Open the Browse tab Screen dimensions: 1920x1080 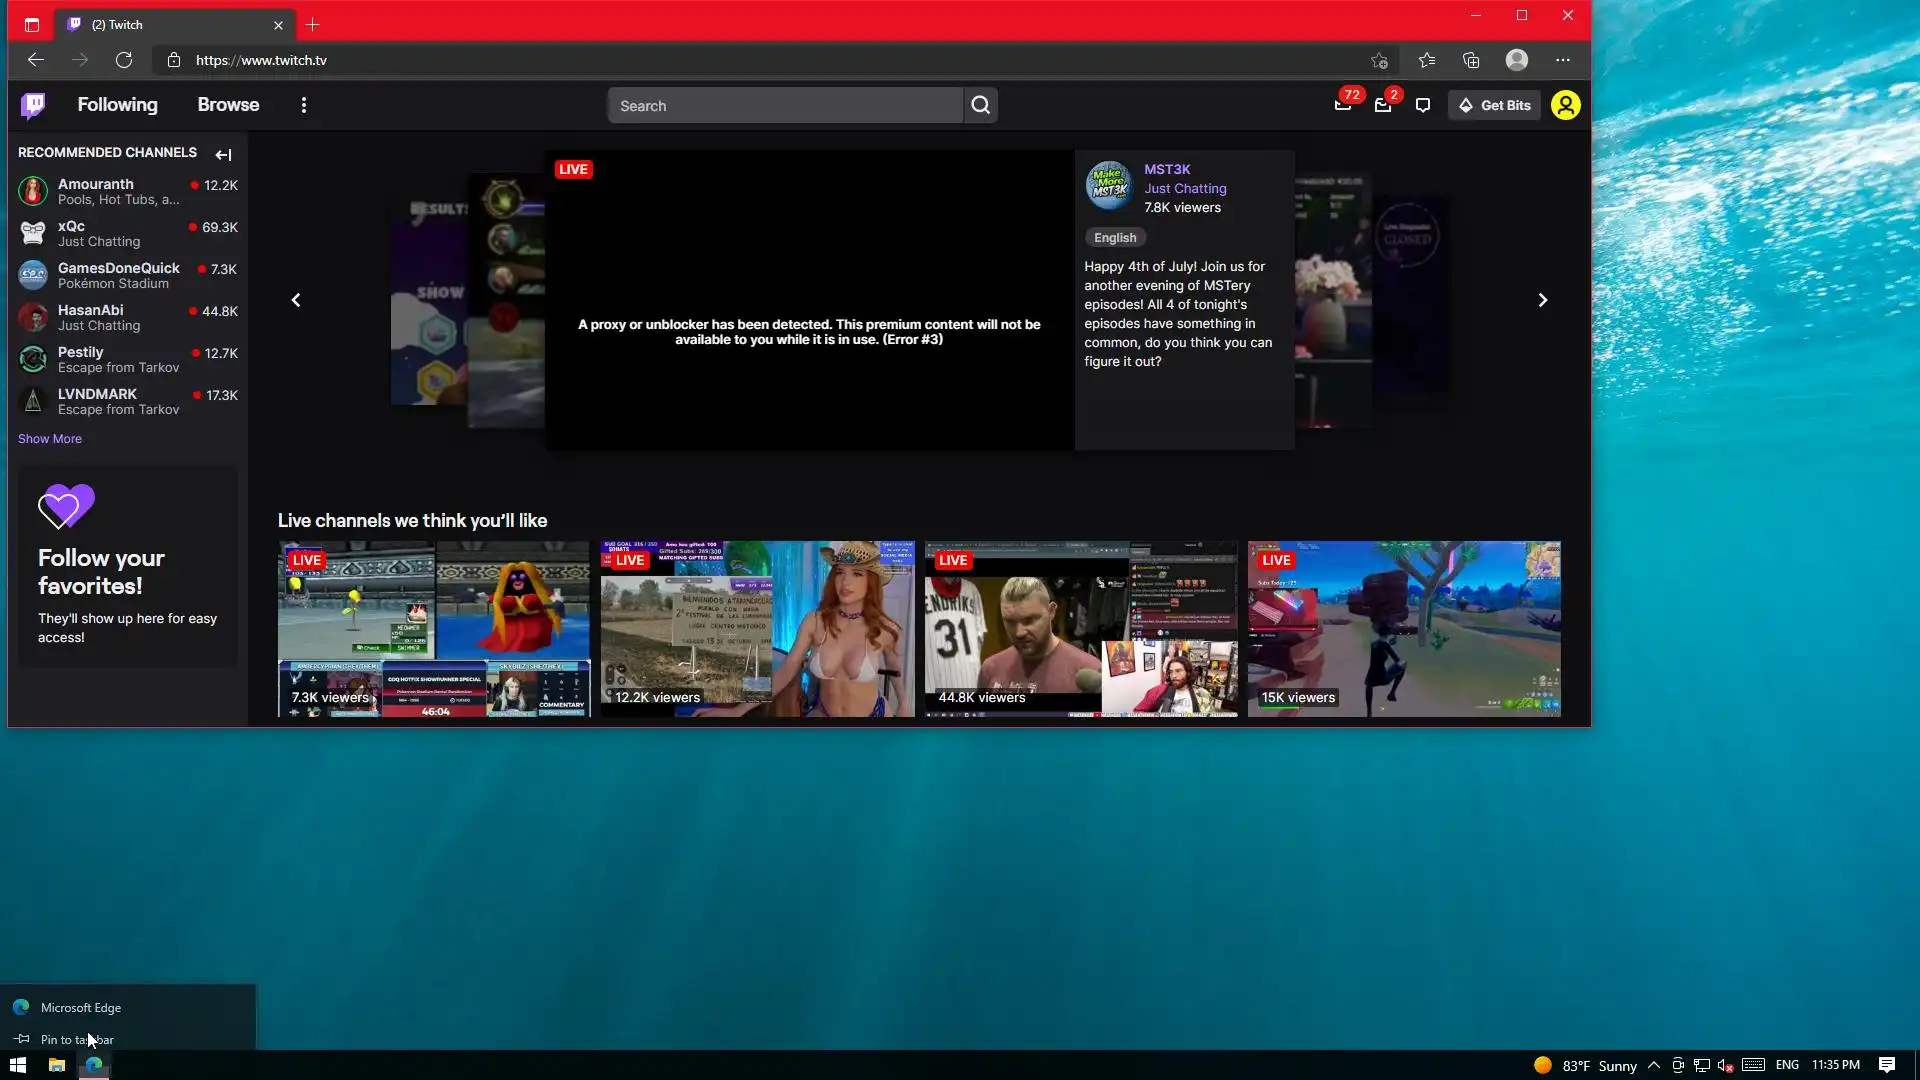[228, 105]
